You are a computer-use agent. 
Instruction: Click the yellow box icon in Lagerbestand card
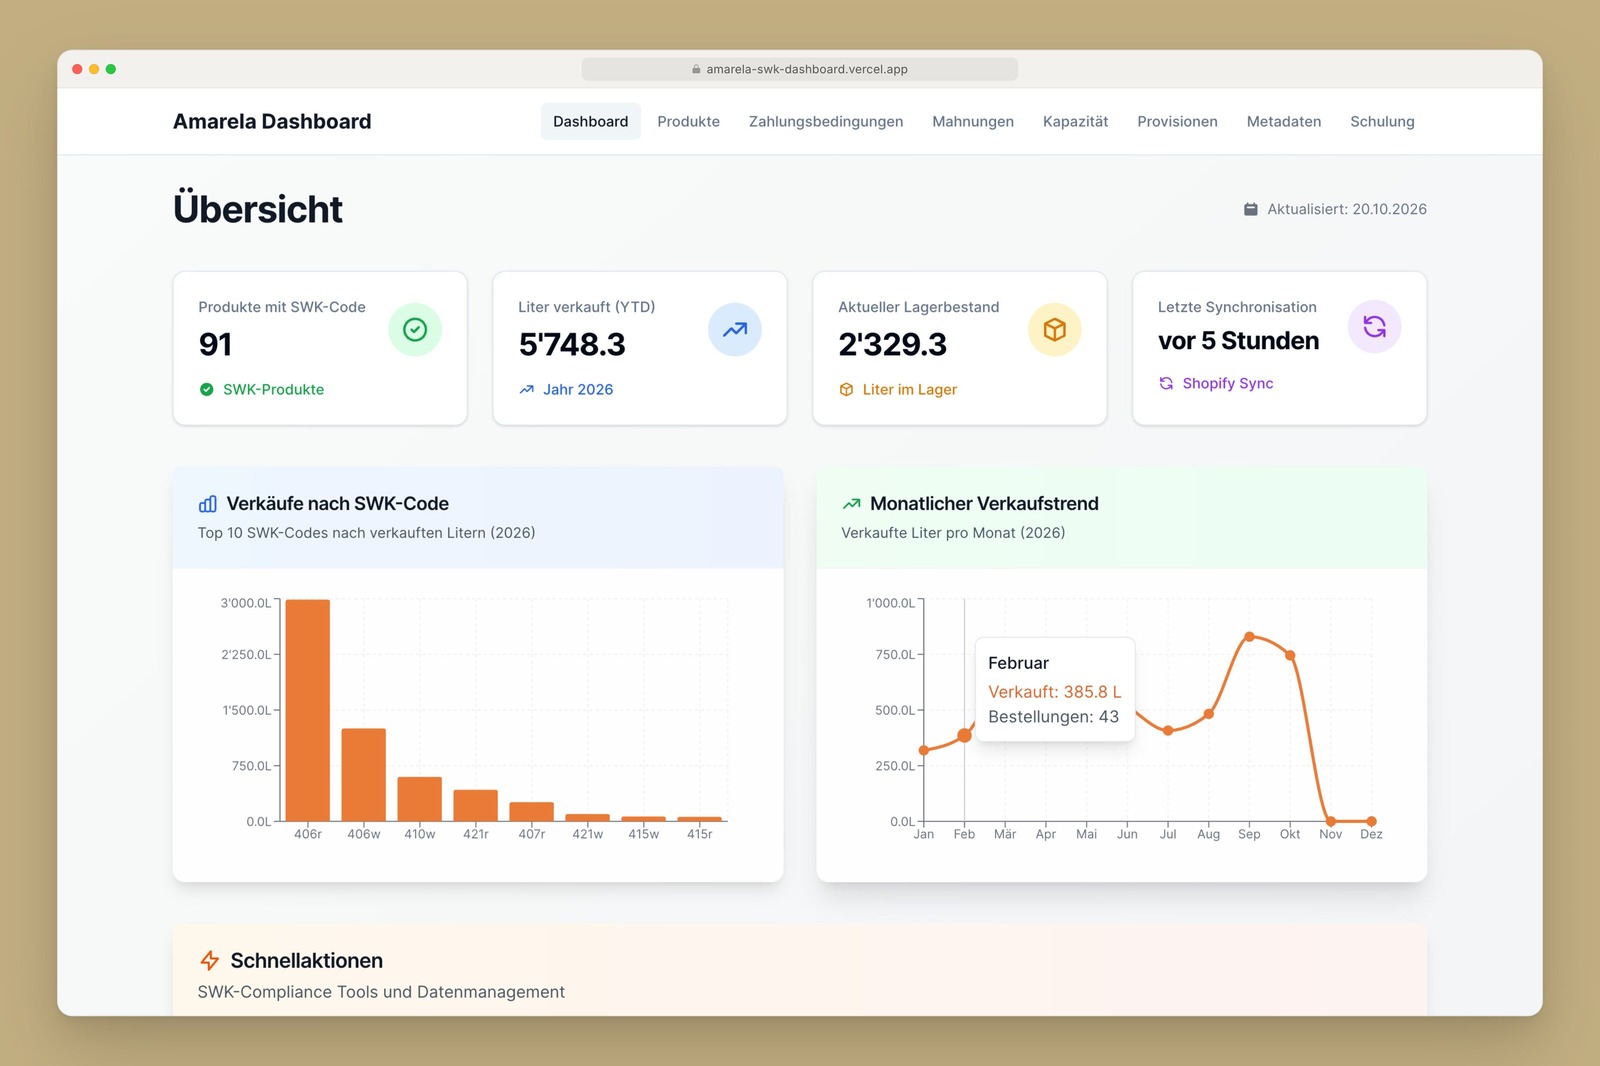point(1055,330)
